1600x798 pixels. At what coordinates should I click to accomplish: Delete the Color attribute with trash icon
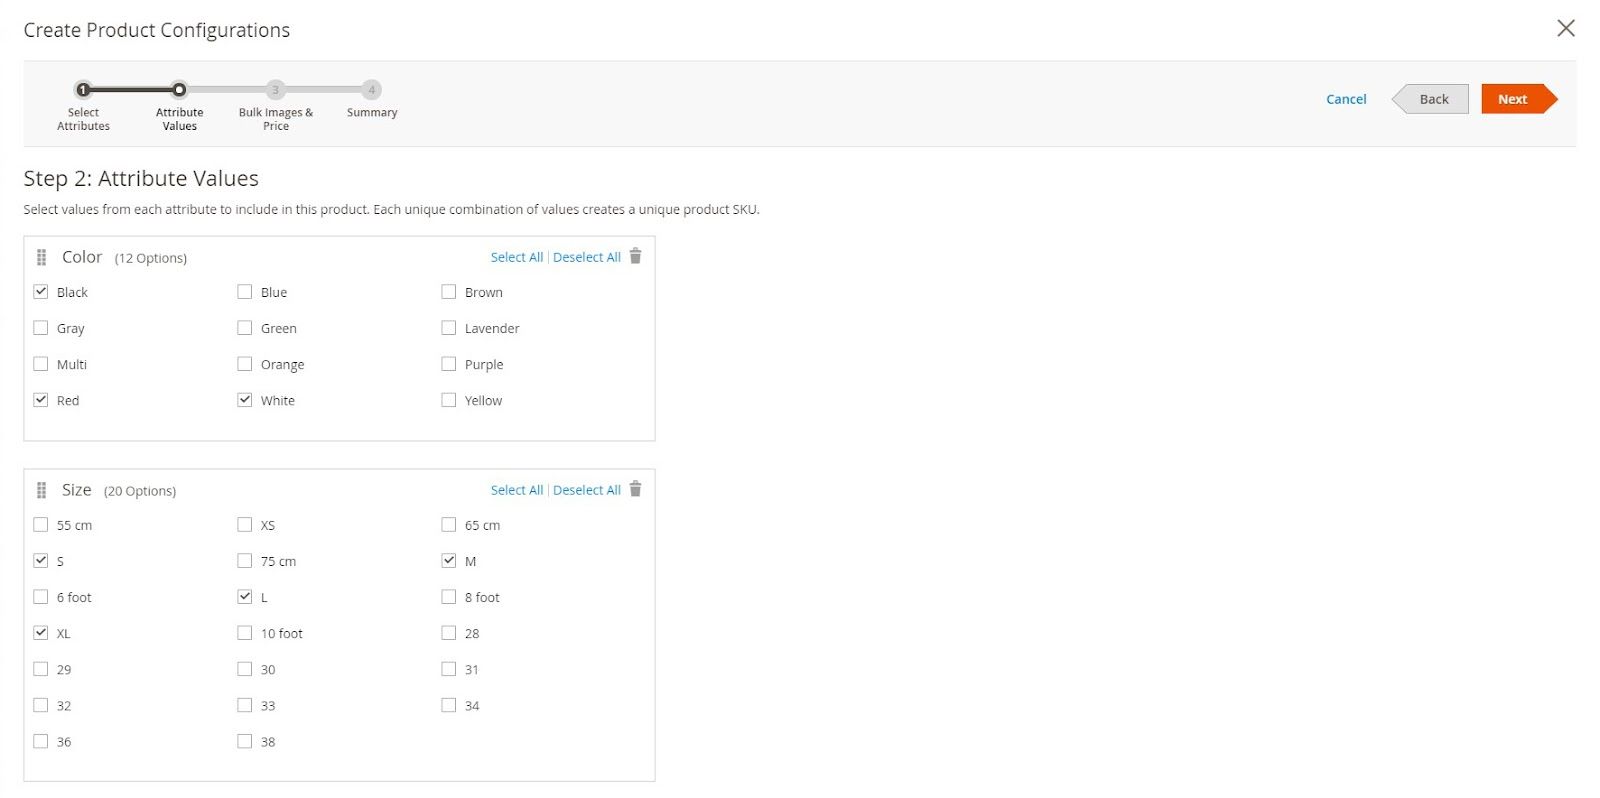(x=635, y=256)
